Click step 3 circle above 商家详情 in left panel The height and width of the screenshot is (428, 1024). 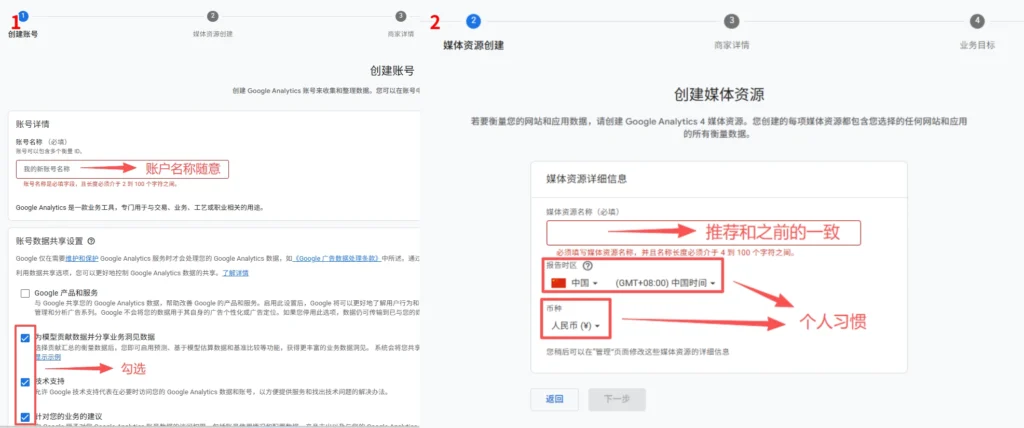coord(400,16)
